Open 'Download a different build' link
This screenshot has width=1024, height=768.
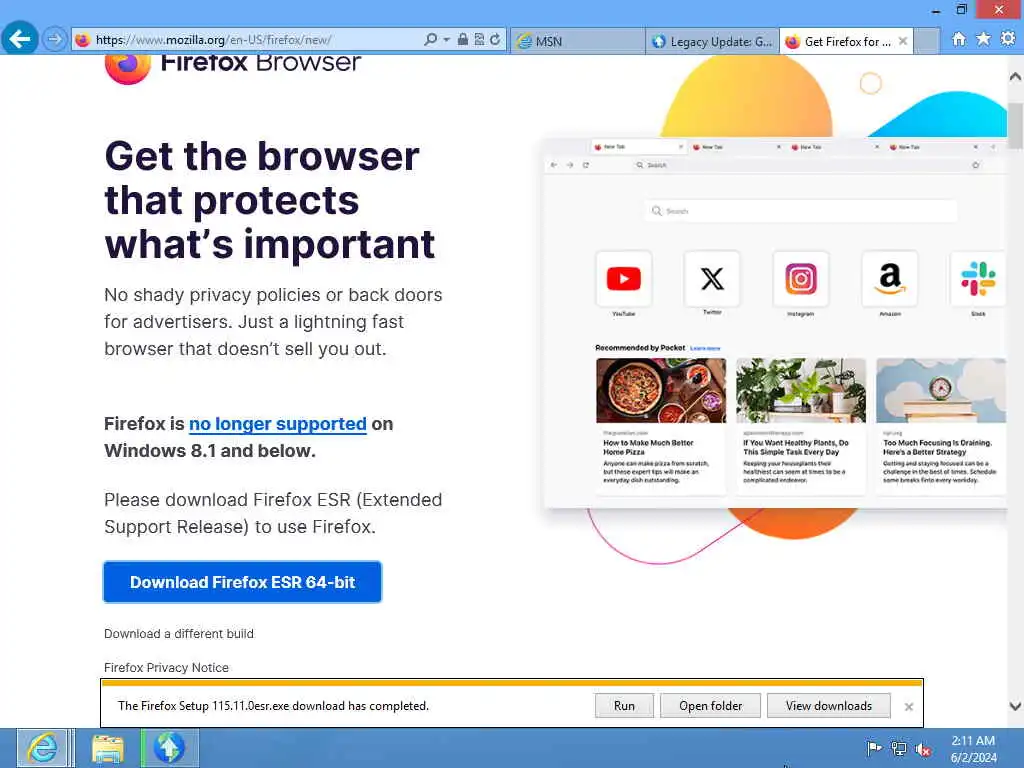(179, 633)
